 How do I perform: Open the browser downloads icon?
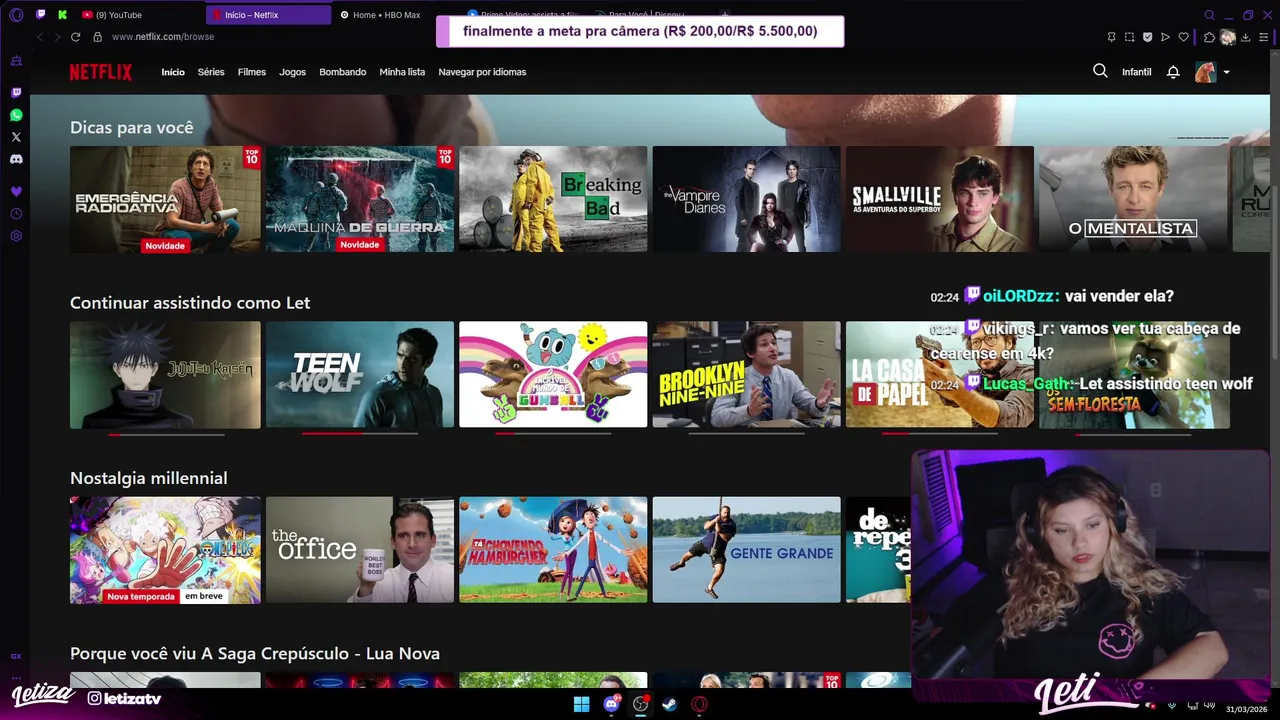coord(1247,37)
